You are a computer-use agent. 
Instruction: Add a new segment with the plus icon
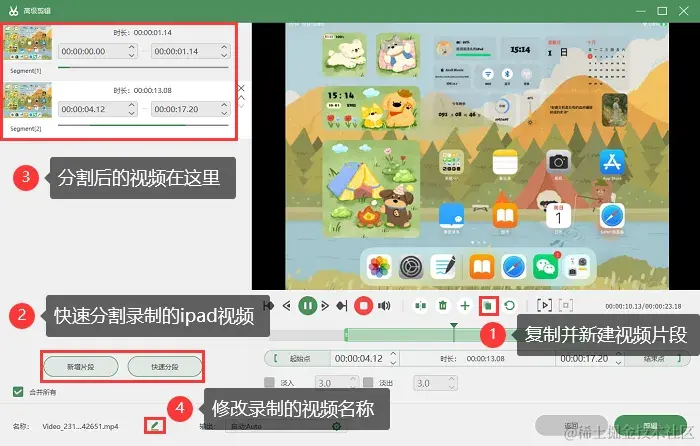pyautogui.click(x=465, y=306)
